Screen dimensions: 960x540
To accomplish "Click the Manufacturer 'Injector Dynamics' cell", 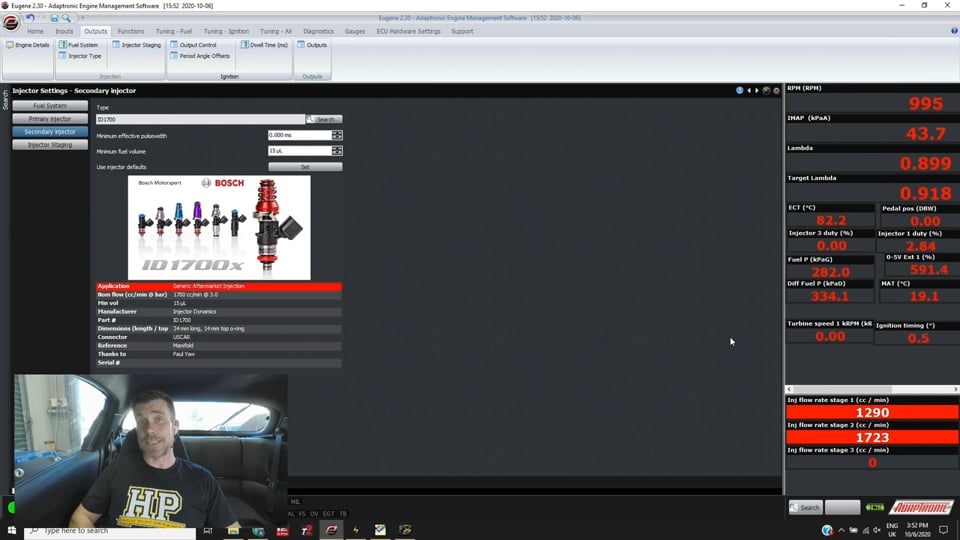I will [x=194, y=312].
